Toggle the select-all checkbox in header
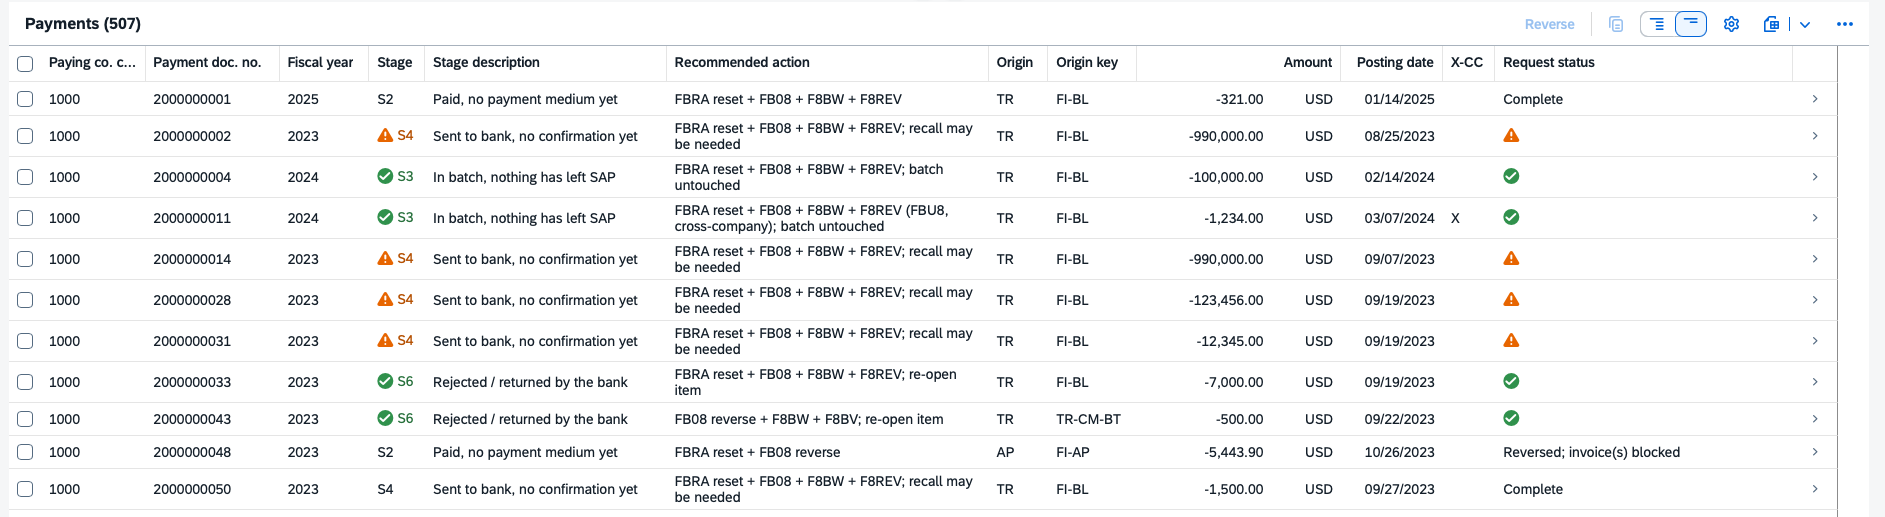This screenshot has width=1885, height=517. [25, 63]
